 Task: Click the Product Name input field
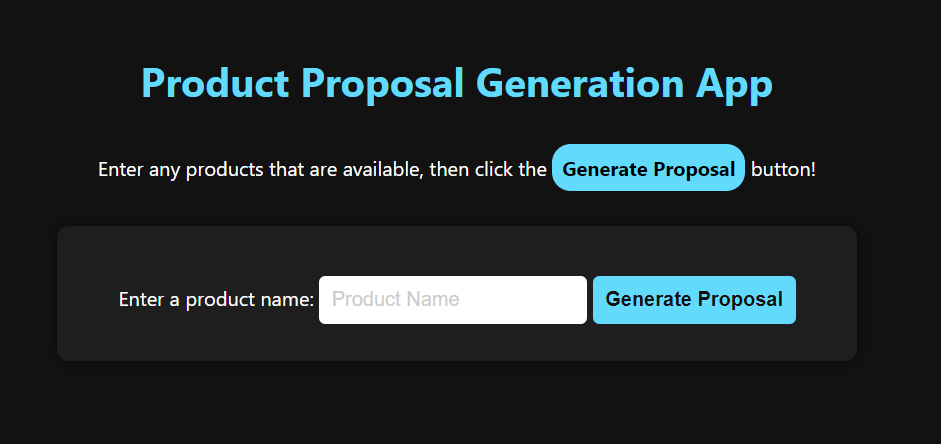(452, 299)
